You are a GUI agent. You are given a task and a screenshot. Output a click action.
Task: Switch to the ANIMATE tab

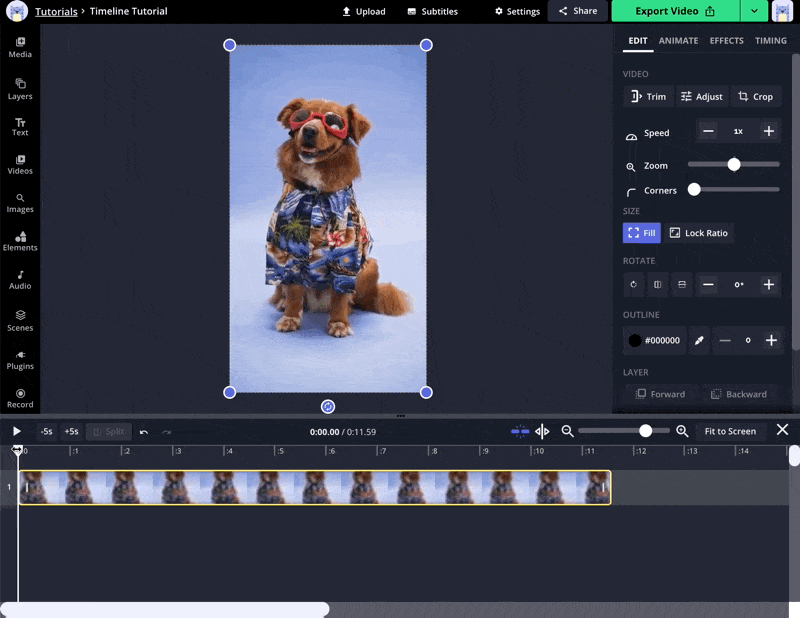click(678, 41)
